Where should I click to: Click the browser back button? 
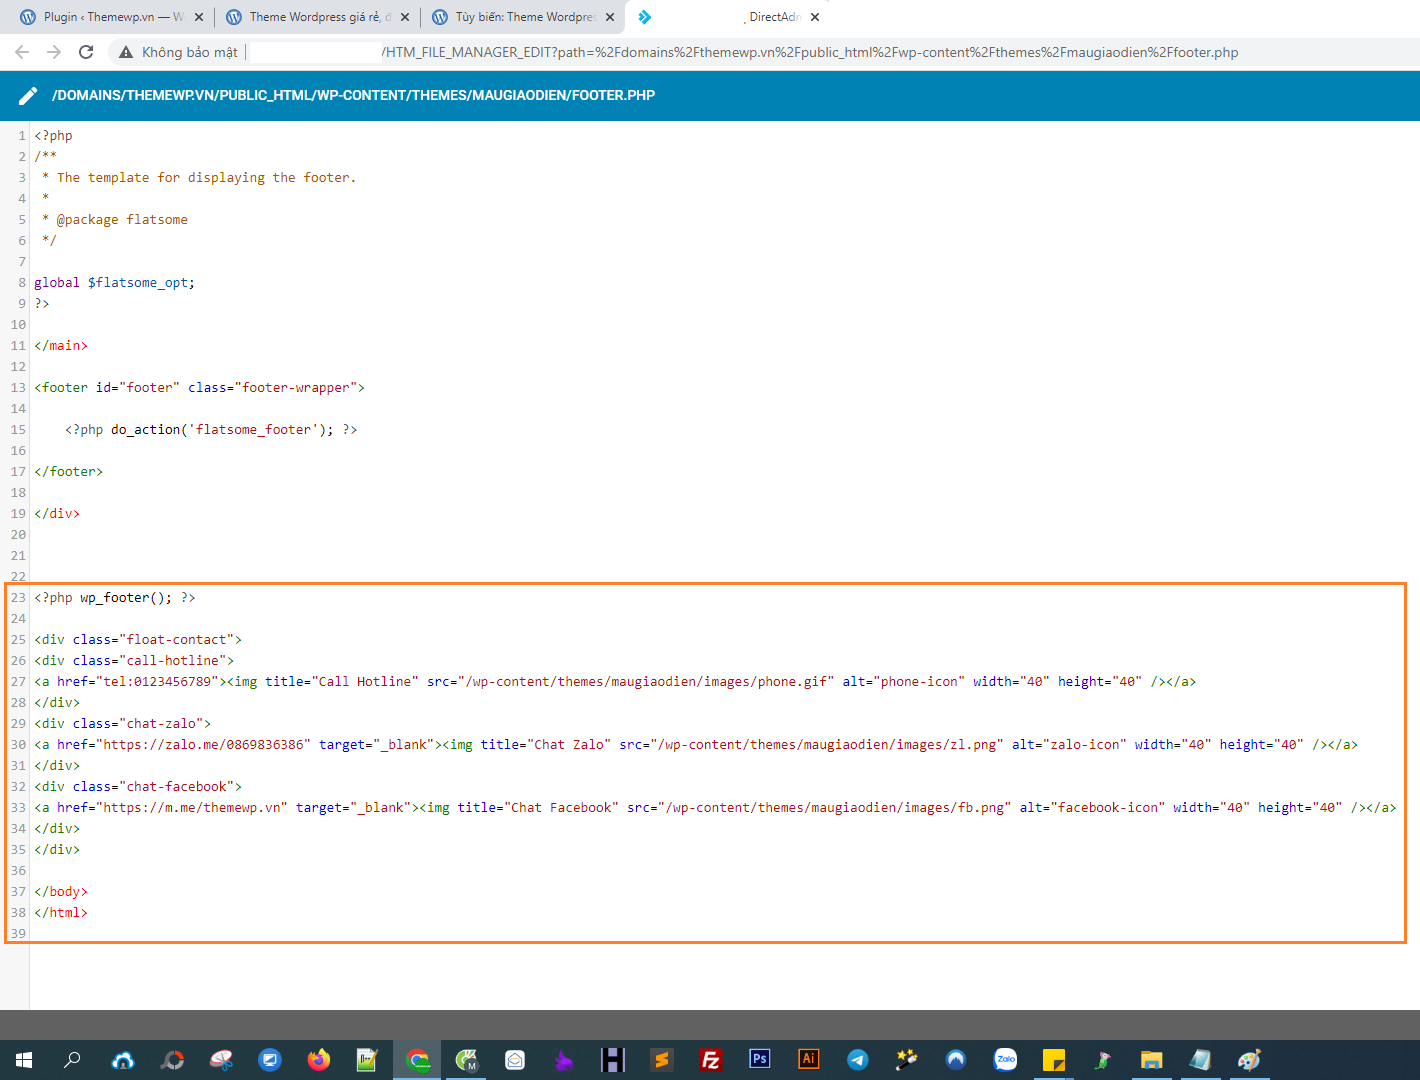(x=22, y=51)
